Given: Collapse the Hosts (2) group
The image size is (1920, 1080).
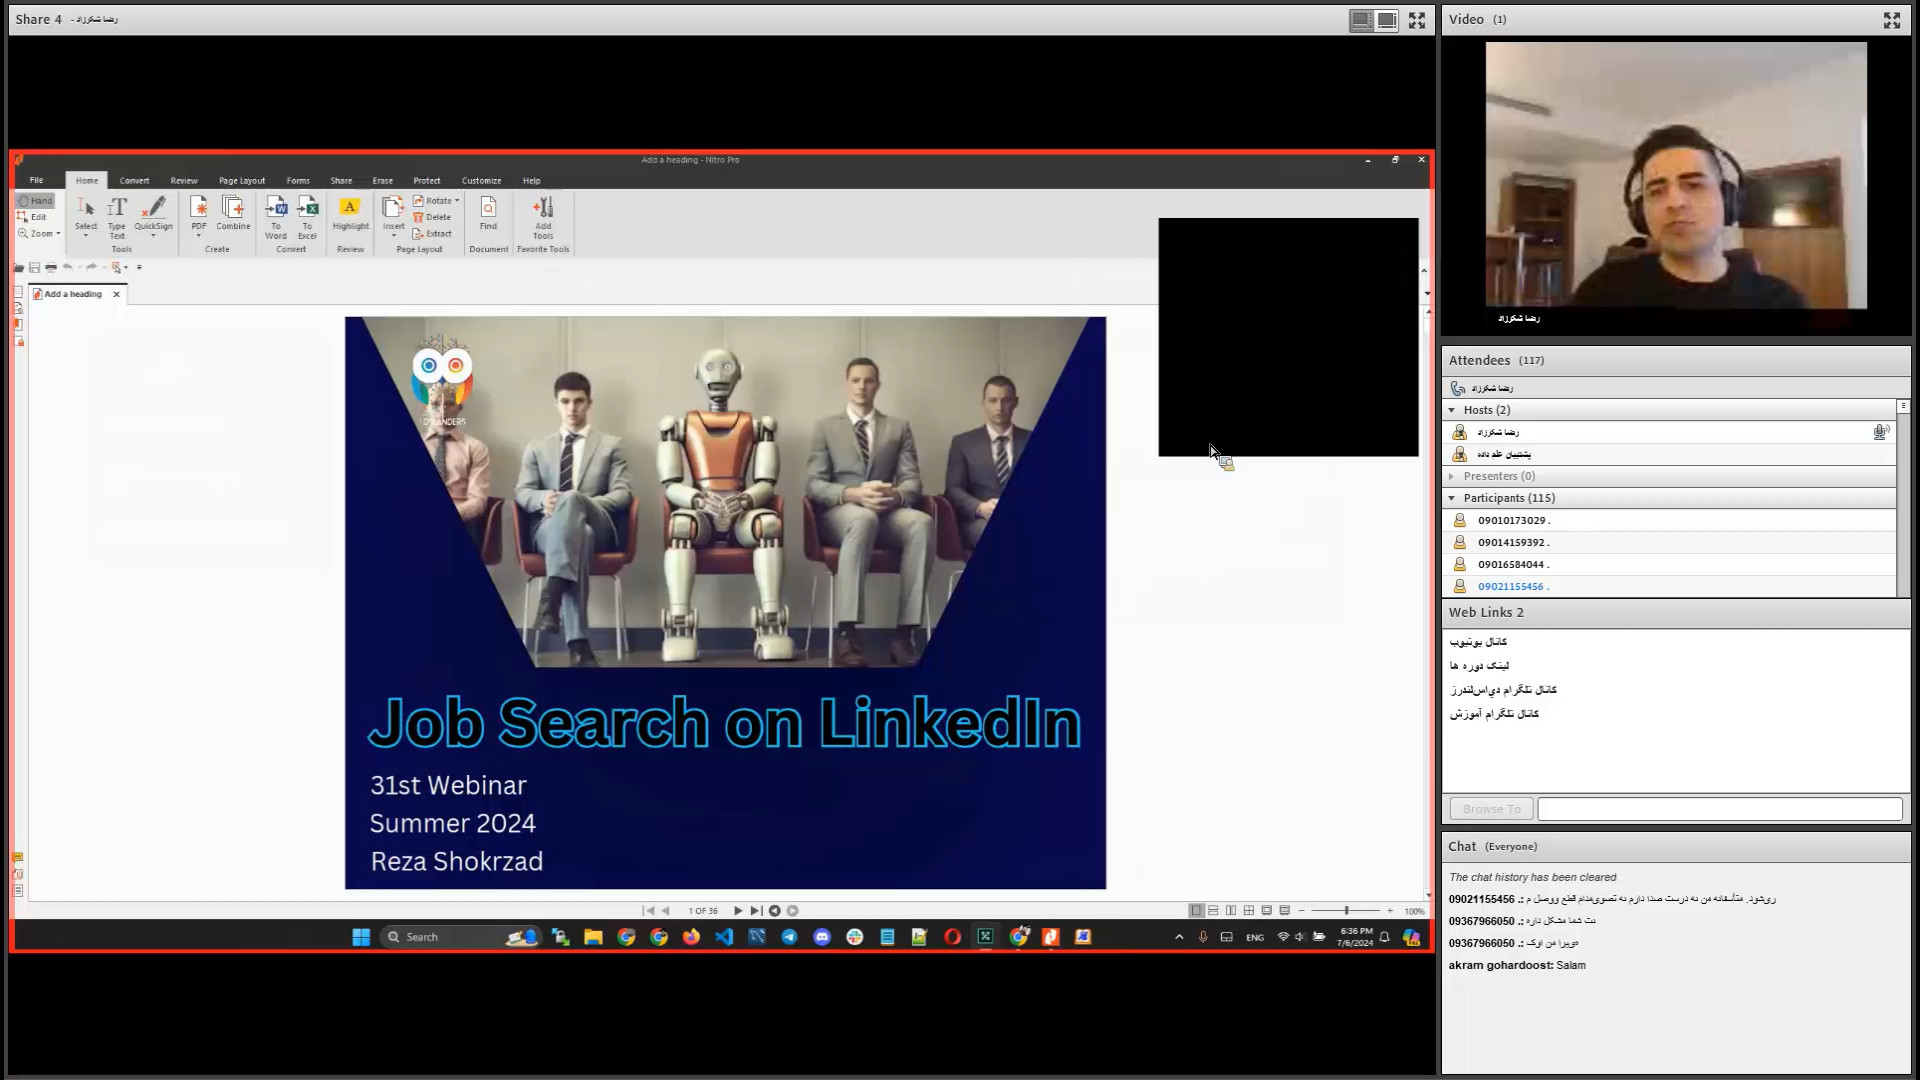Looking at the screenshot, I should click(1452, 410).
